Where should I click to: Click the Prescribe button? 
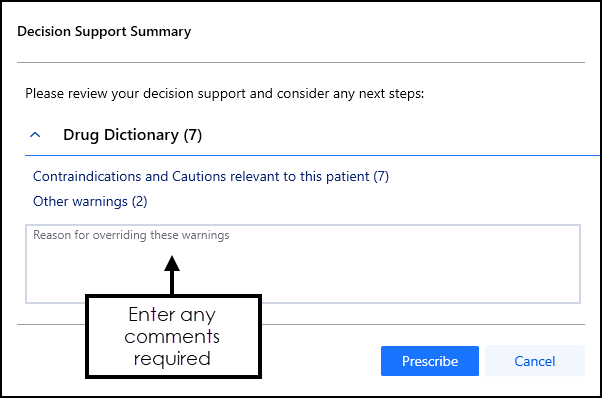tap(430, 361)
